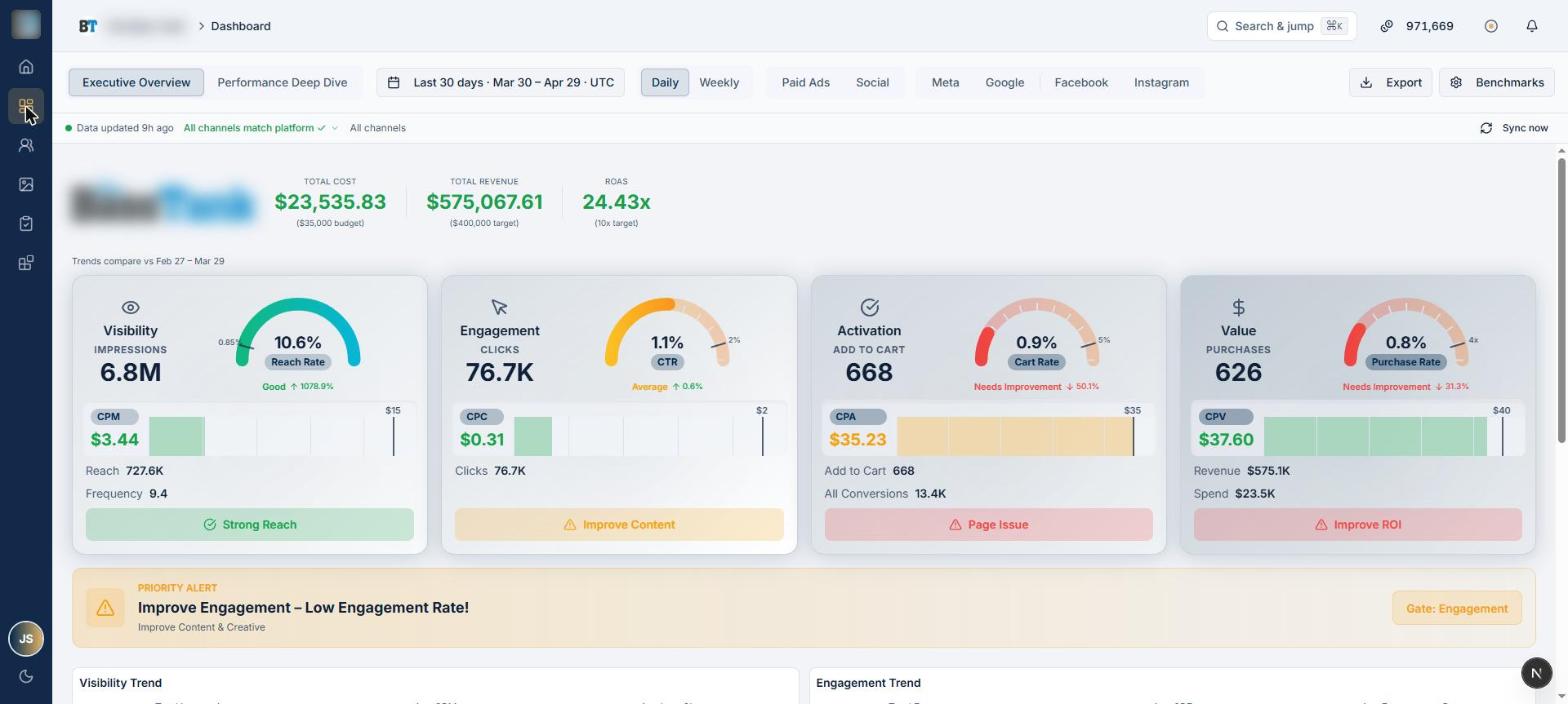Click the JS user avatar

pyautogui.click(x=26, y=638)
